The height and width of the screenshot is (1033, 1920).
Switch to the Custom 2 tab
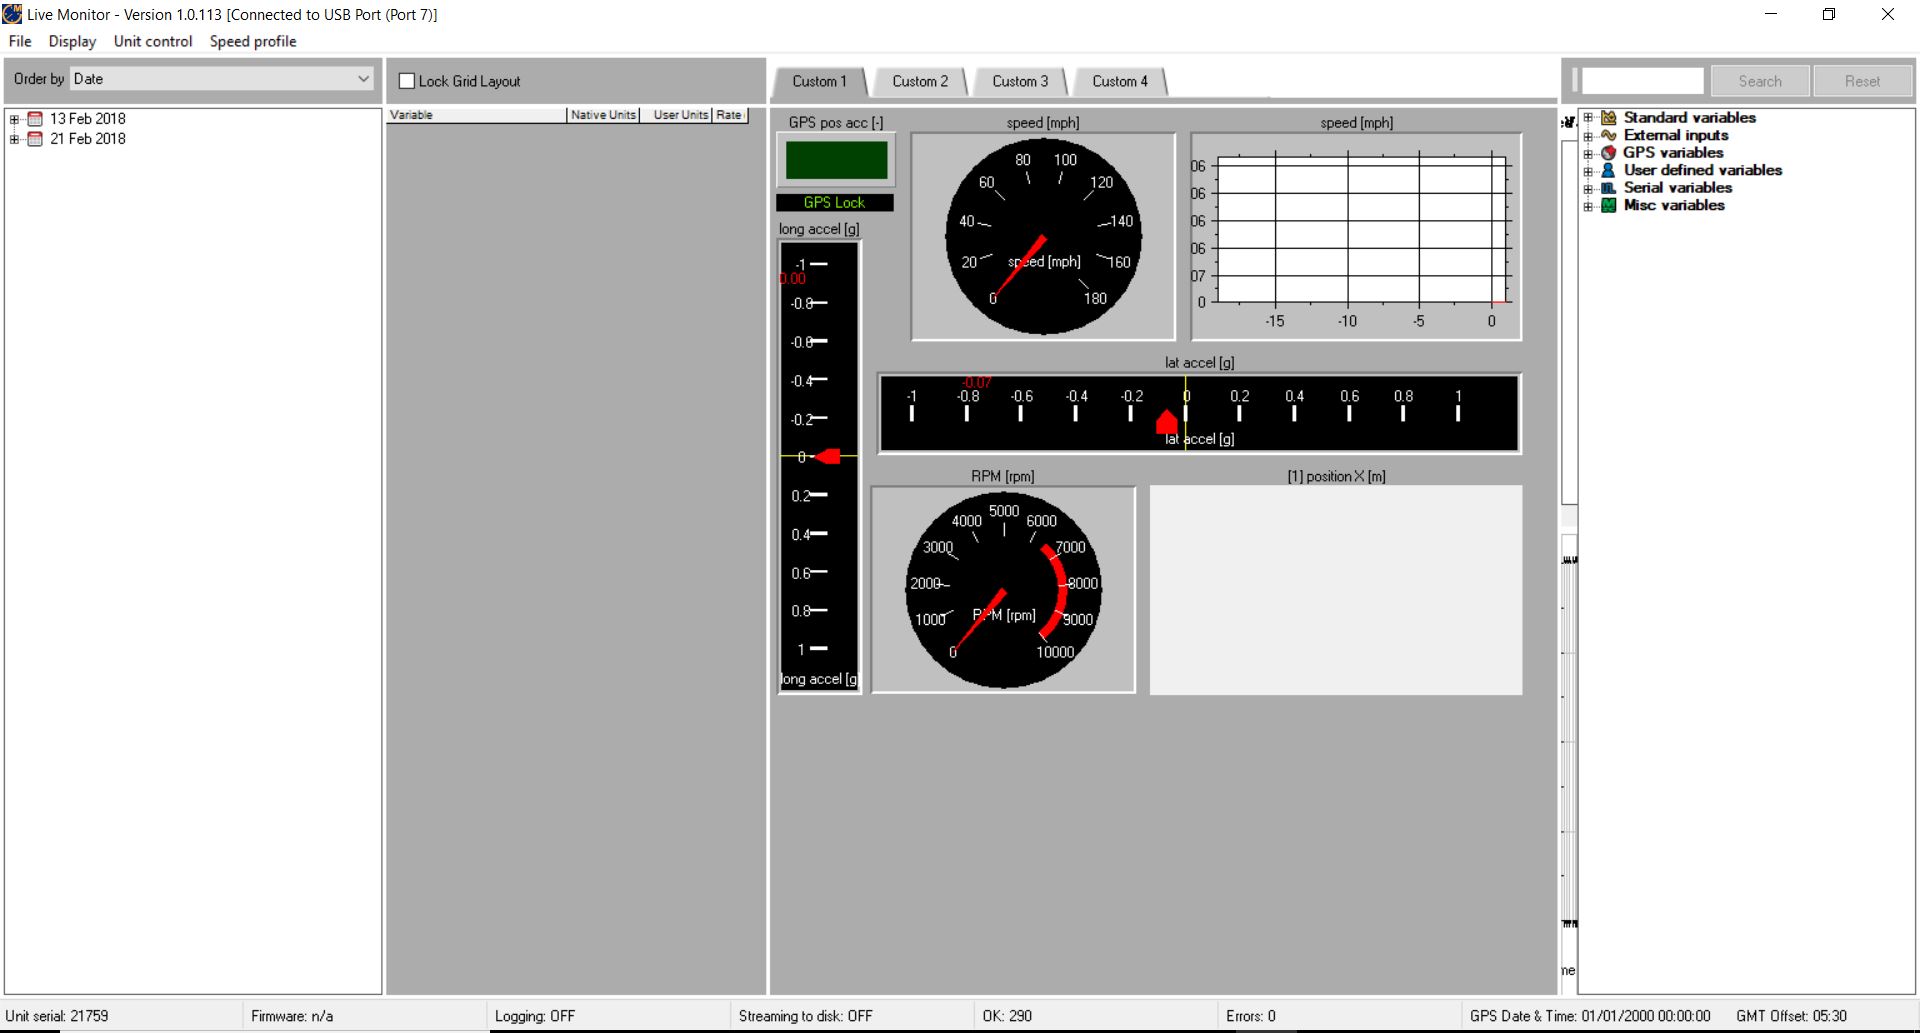920,81
